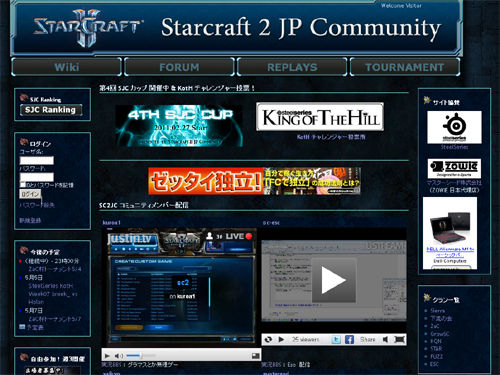Click the Share text in the right stream bar
500x375 pixels.
(x=368, y=339)
